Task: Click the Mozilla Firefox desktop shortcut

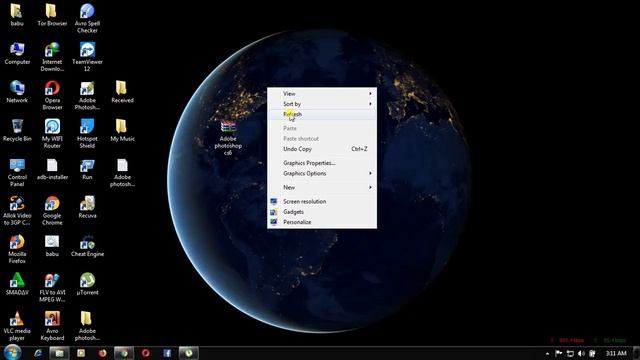Action: pos(17,249)
